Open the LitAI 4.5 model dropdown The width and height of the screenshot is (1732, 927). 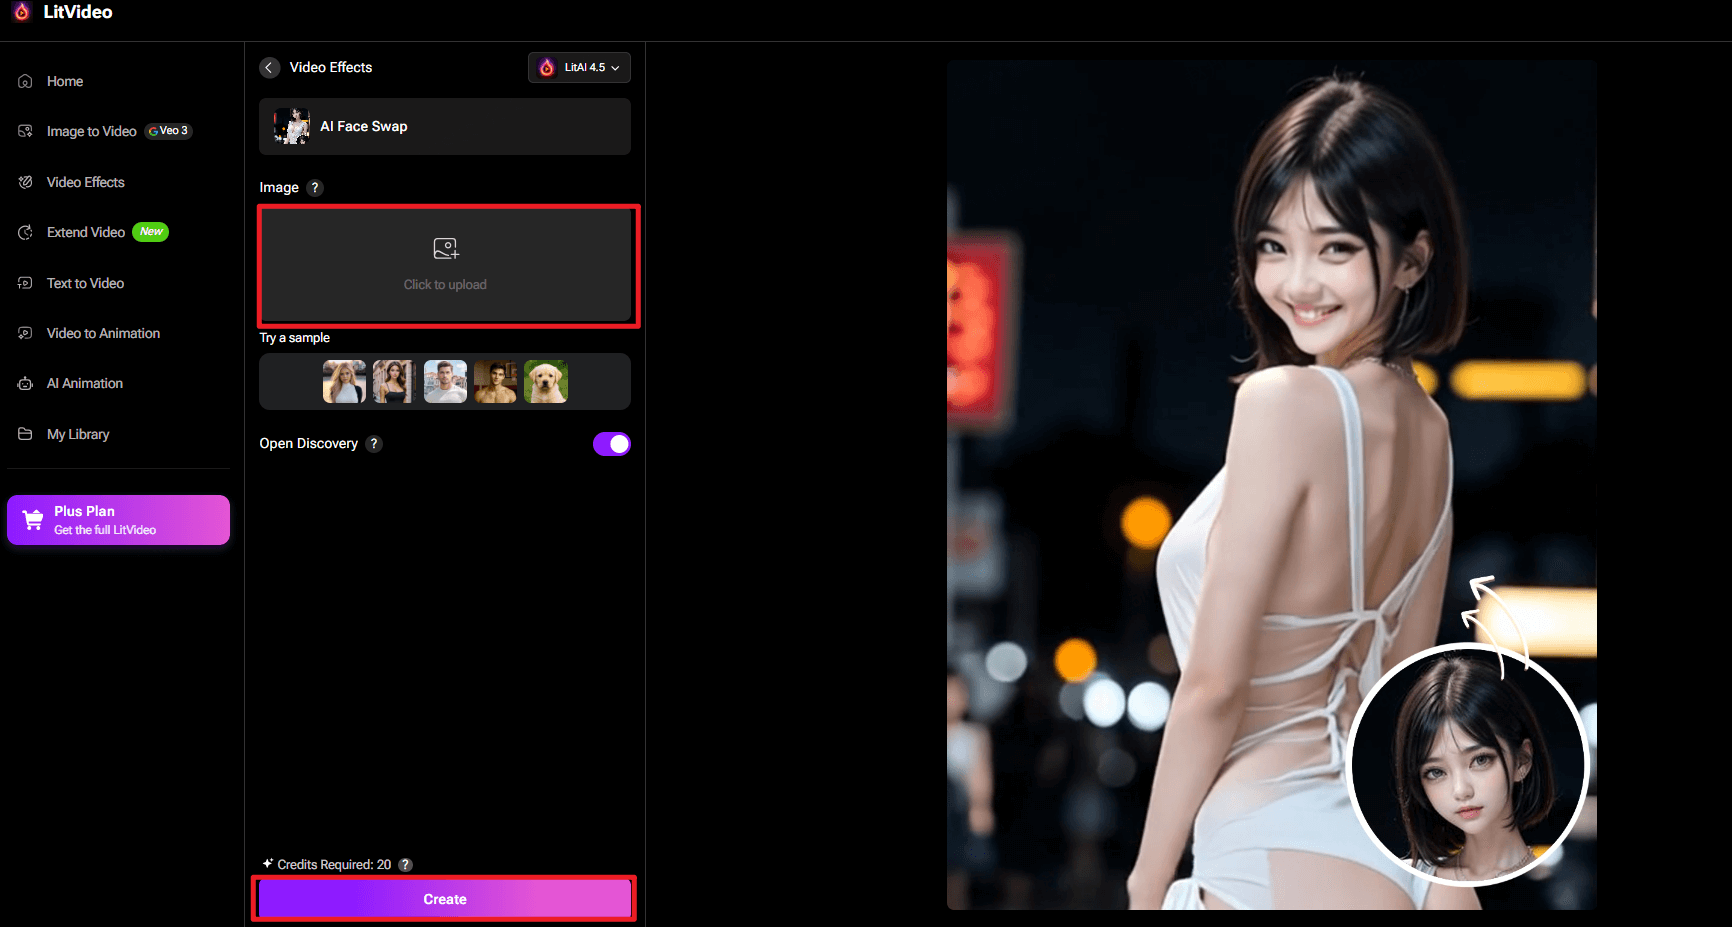pos(579,68)
